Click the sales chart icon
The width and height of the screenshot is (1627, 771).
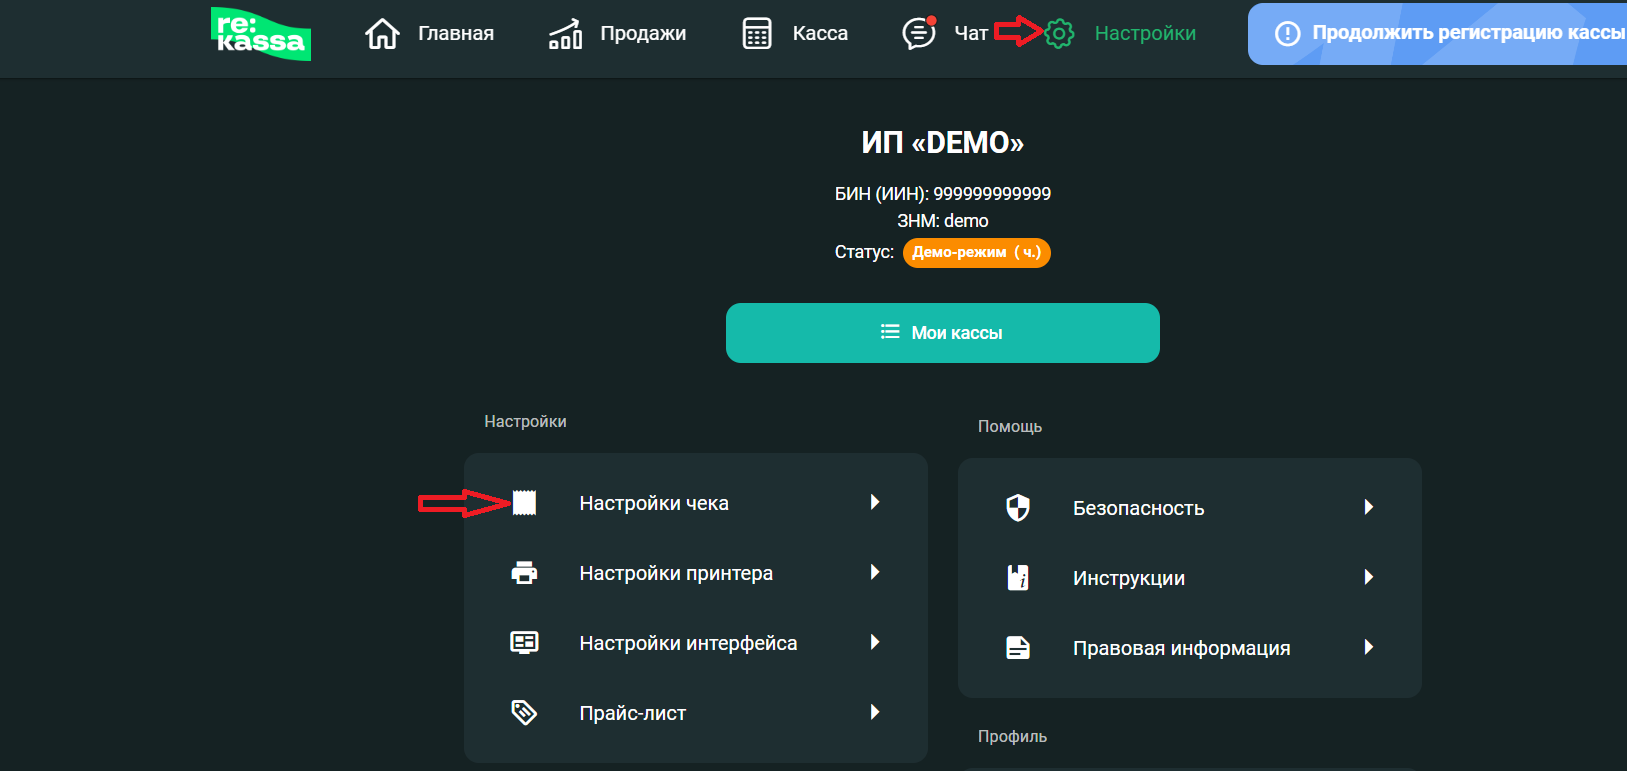[x=565, y=34]
